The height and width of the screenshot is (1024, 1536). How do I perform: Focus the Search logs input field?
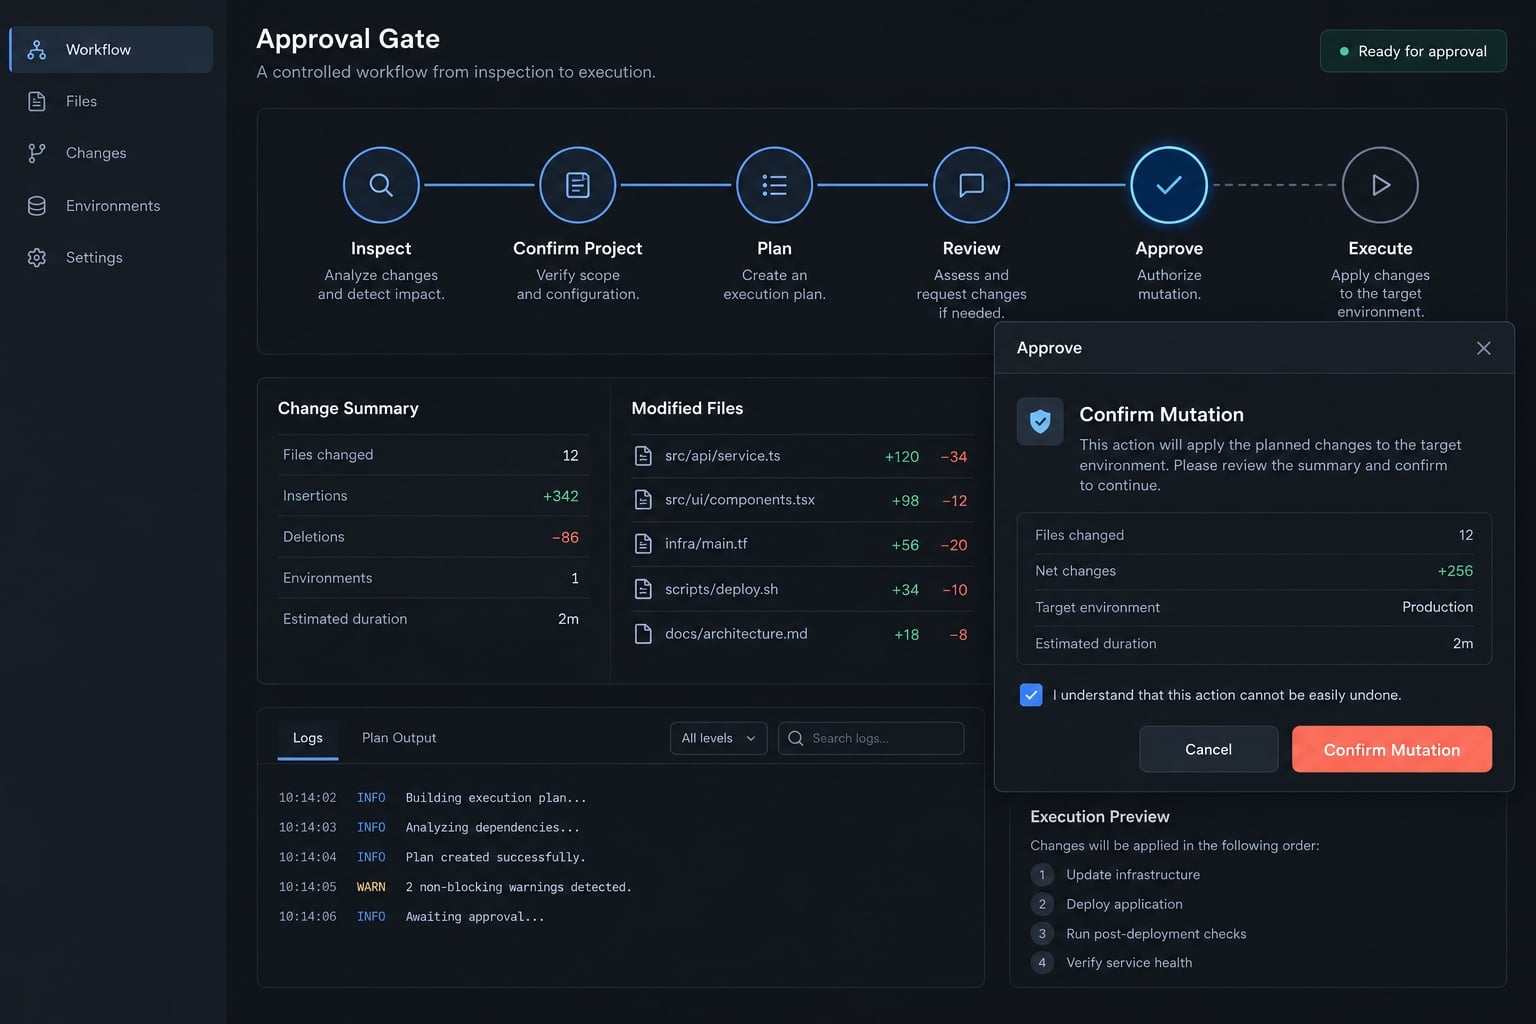871,738
